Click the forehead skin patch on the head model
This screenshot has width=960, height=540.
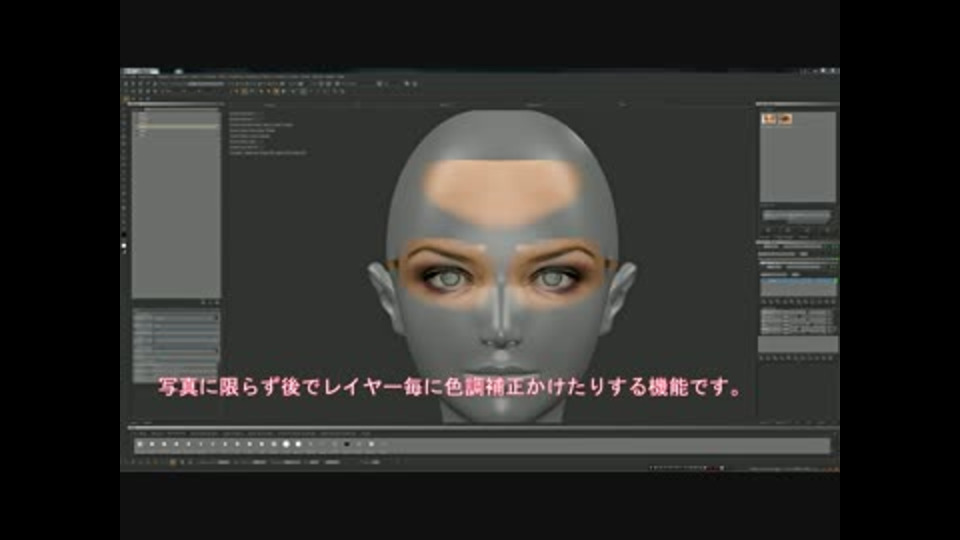point(501,190)
